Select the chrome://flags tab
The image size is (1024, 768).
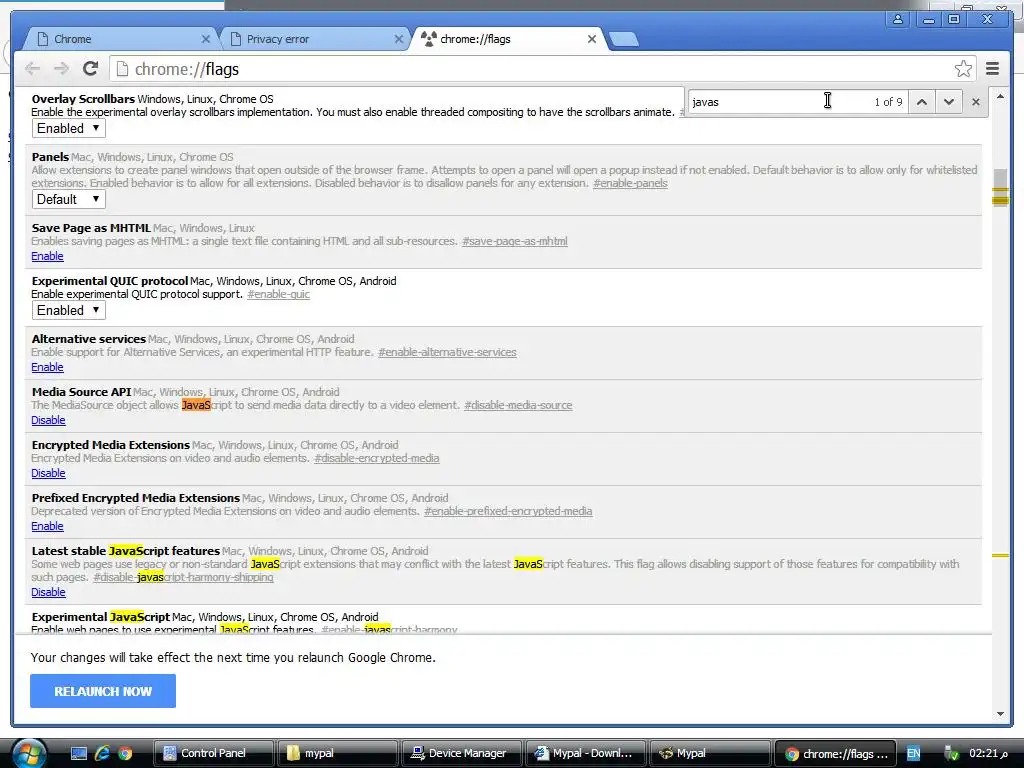(506, 39)
